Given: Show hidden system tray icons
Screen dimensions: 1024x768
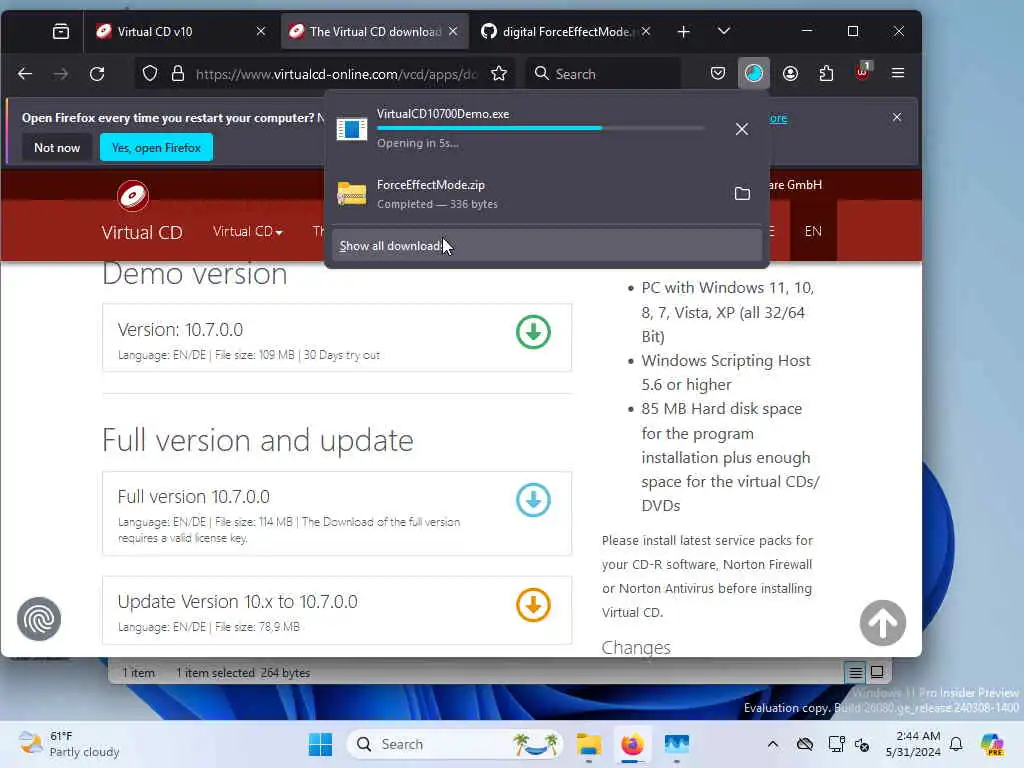Looking at the screenshot, I should click(x=773, y=744).
